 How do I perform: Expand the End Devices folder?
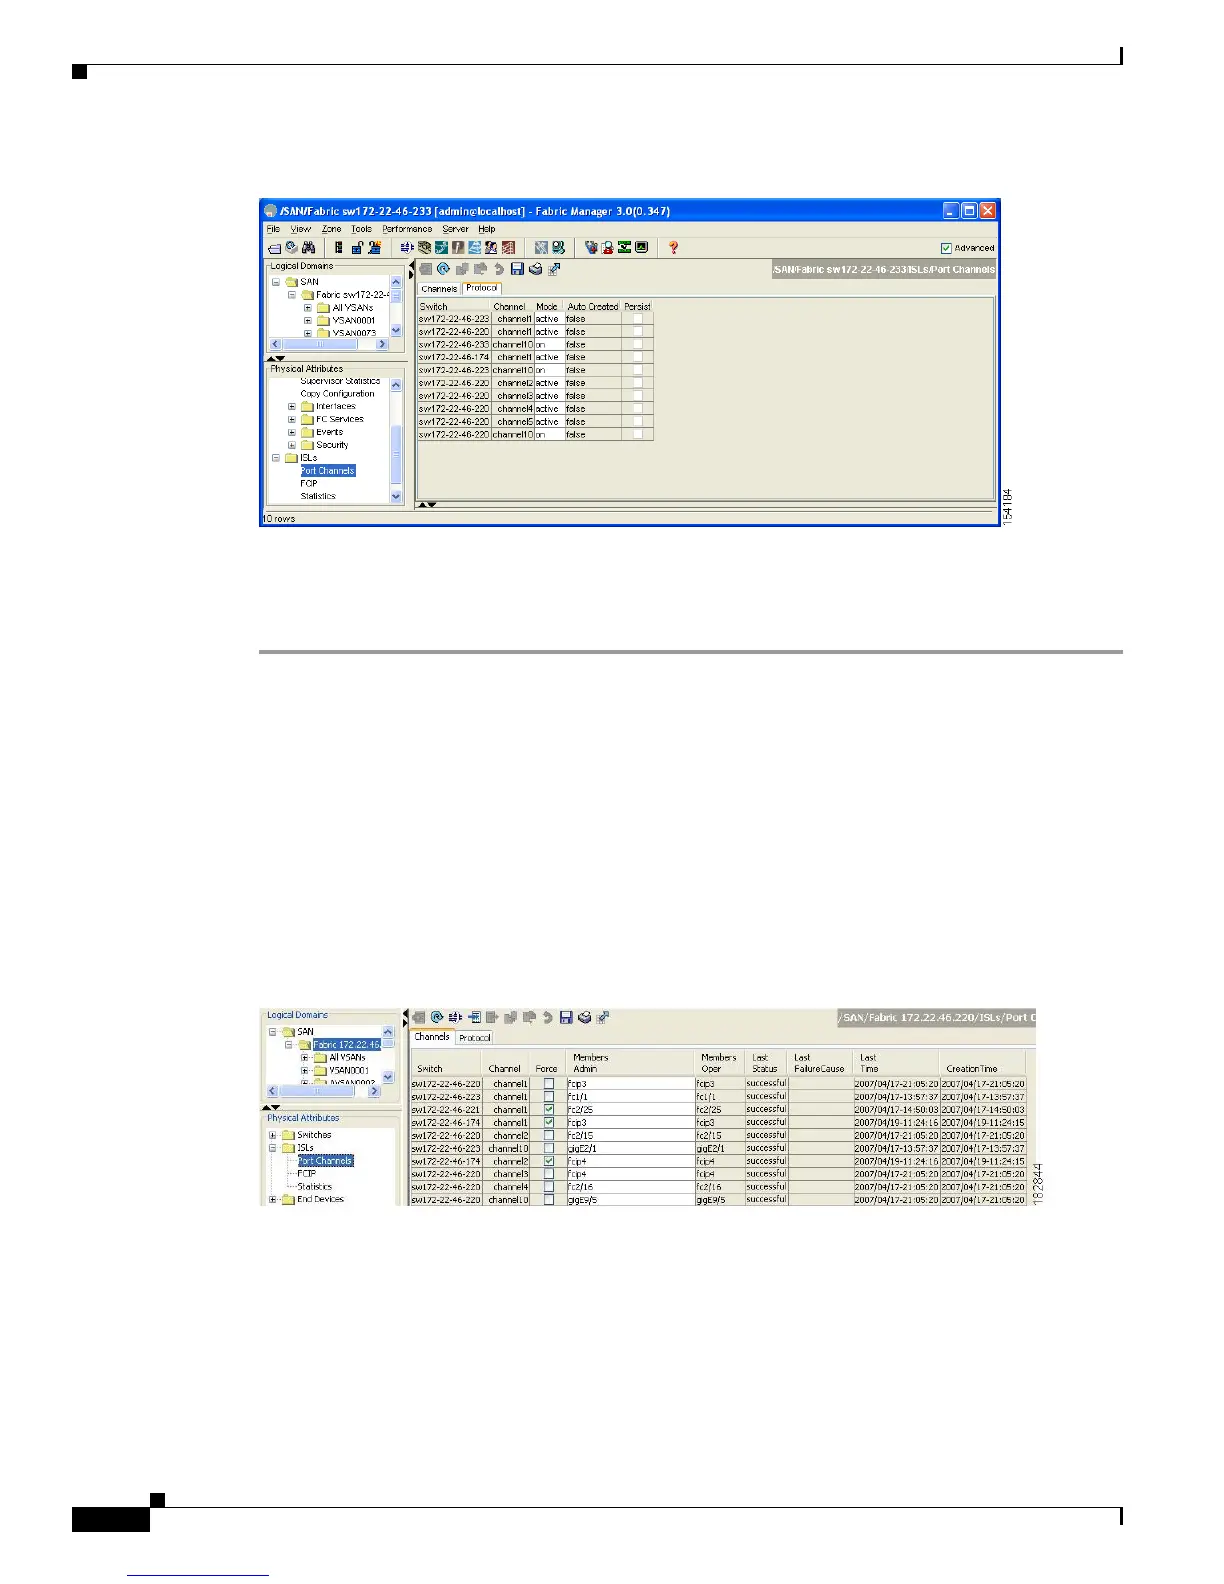coord(272,1199)
